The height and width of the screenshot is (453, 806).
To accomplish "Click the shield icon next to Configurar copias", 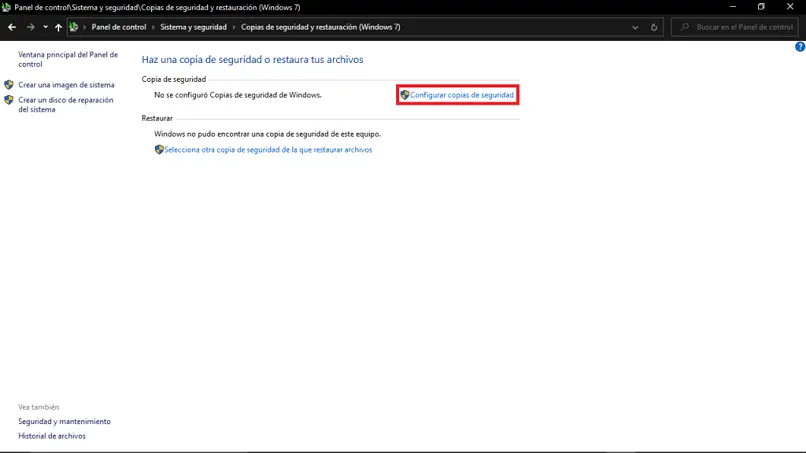I will coord(405,95).
